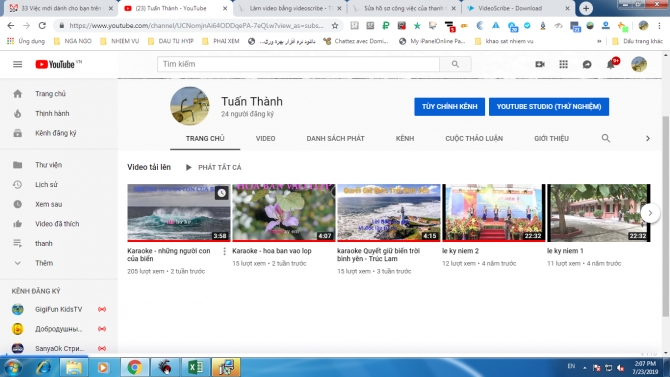The image size is (670, 377).
Task: Click TÙY CHỈNH KÊNH button
Action: 450,106
